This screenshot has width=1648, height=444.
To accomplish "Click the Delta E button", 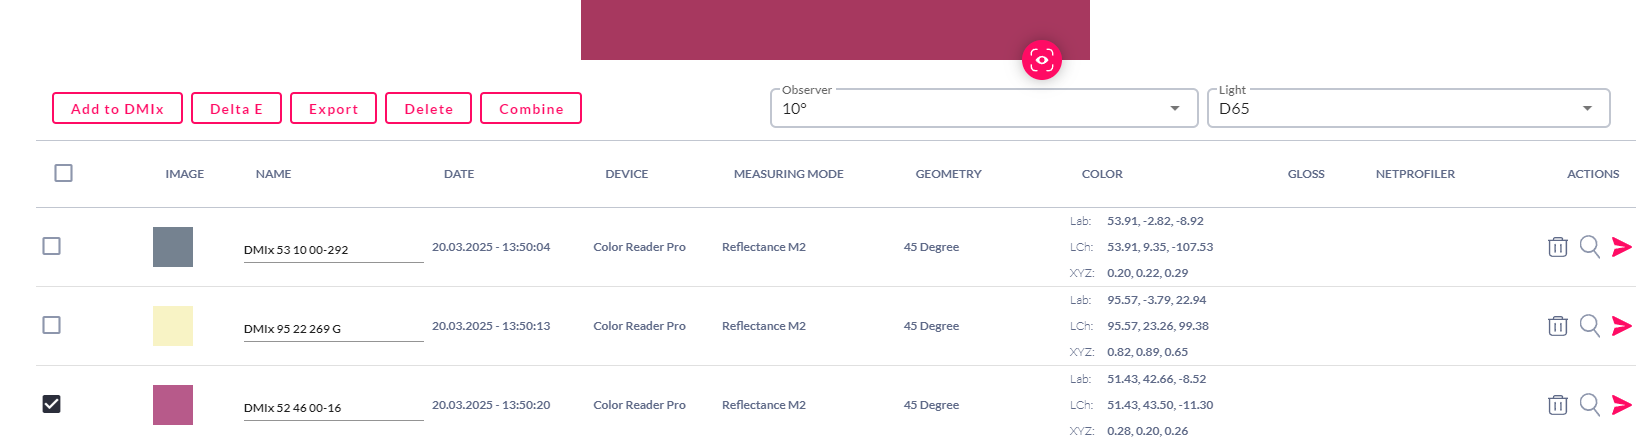I will tap(236, 108).
